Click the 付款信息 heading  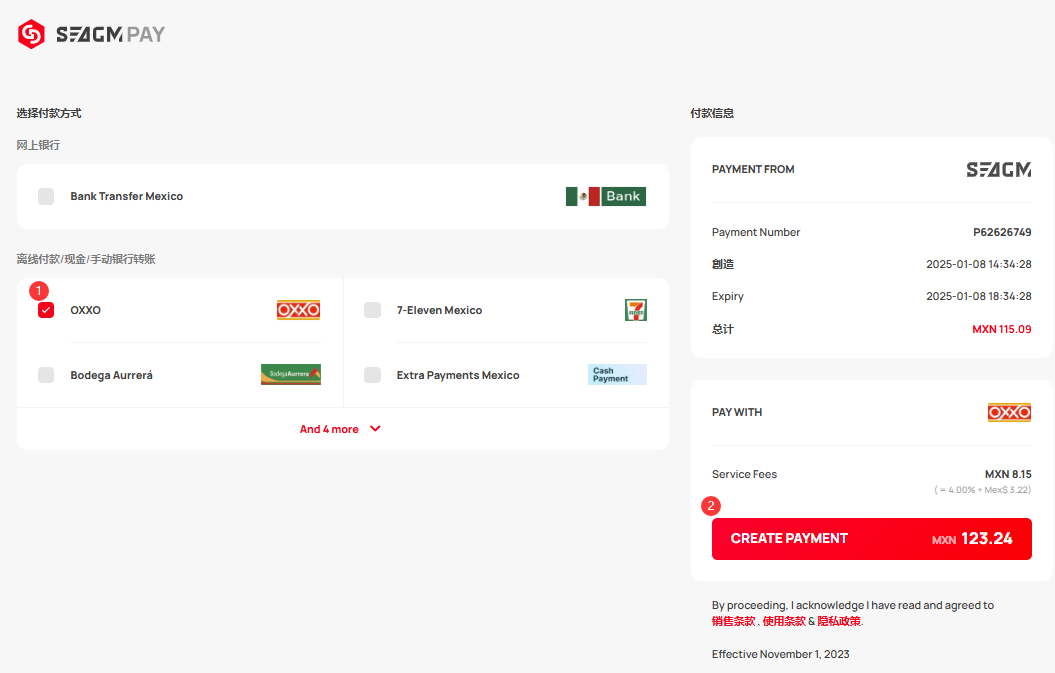point(712,113)
